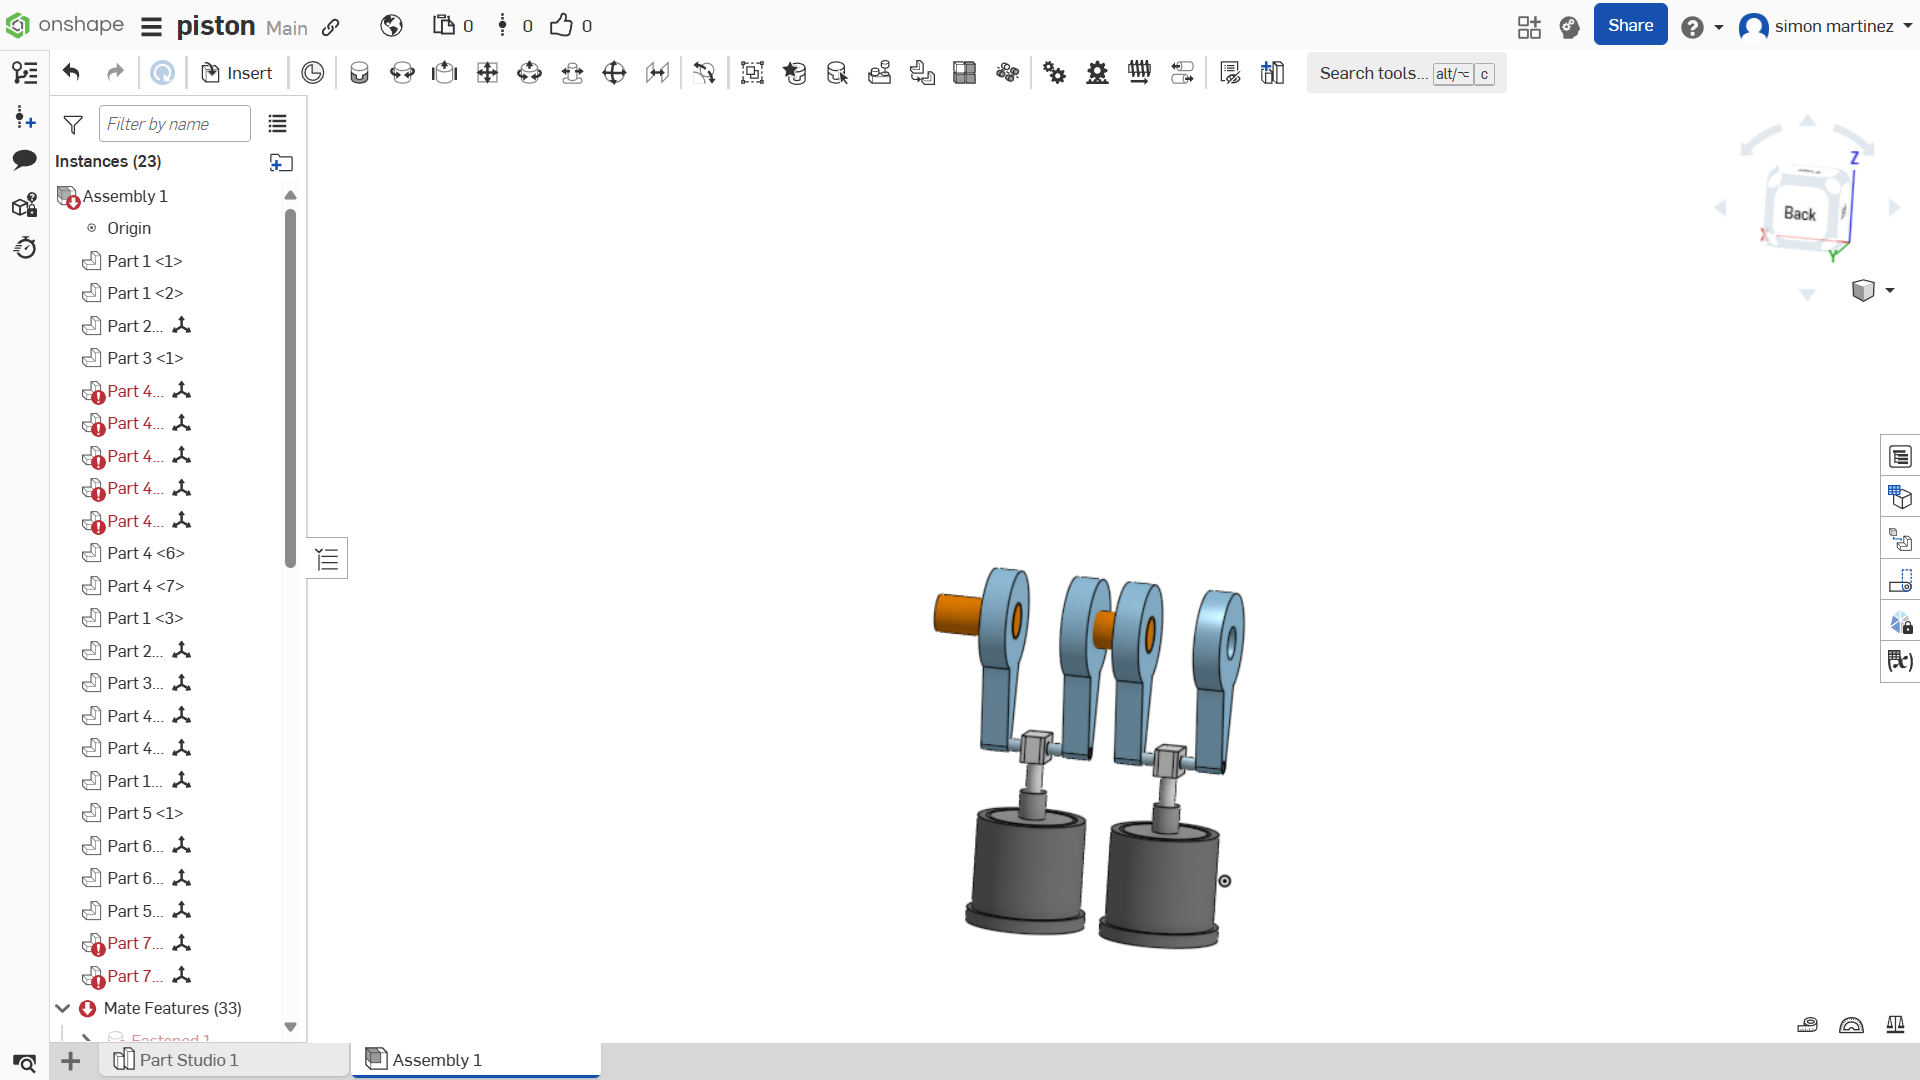Open the history clock sidebar icon
Image resolution: width=1920 pixels, height=1080 pixels.
point(25,247)
